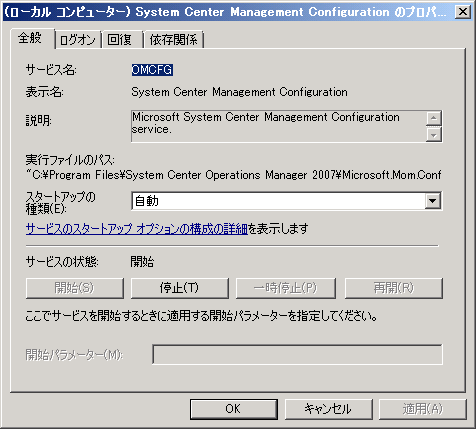Screen dimensions: 476x429
Task: Open the ログオン tab
Action: 78,40
